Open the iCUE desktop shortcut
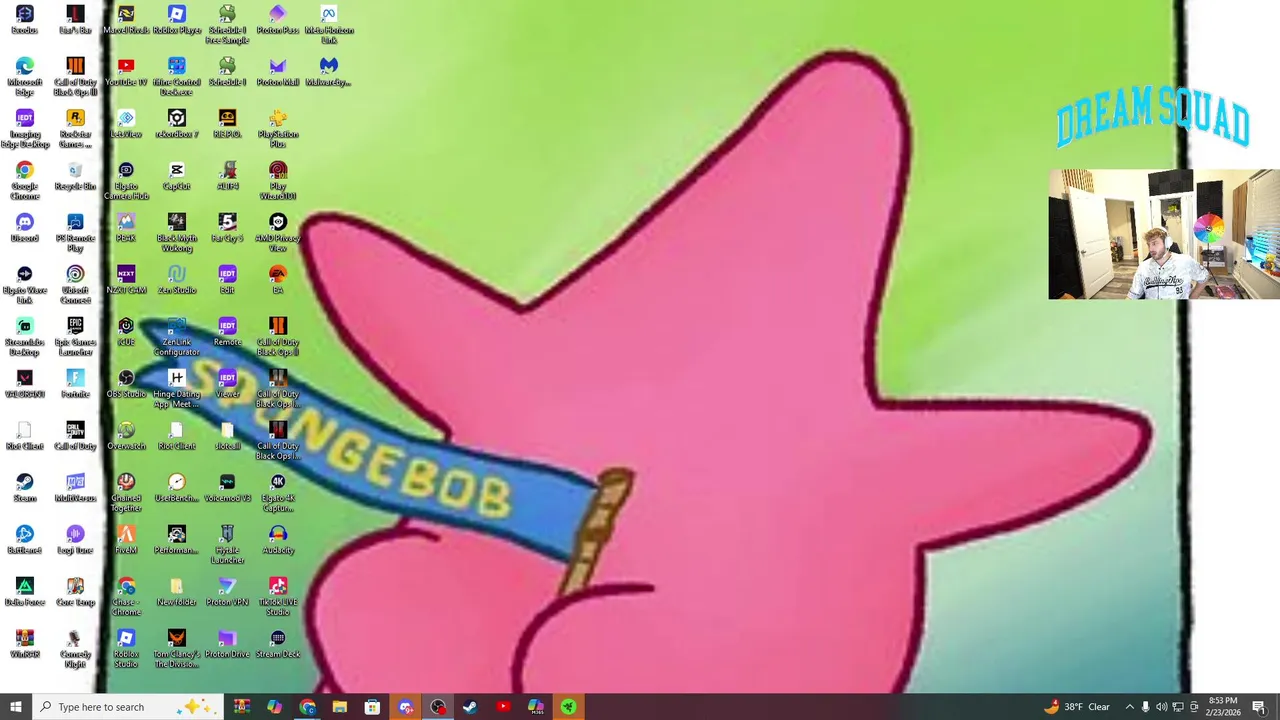This screenshot has height=720, width=1280. pyautogui.click(x=126, y=332)
